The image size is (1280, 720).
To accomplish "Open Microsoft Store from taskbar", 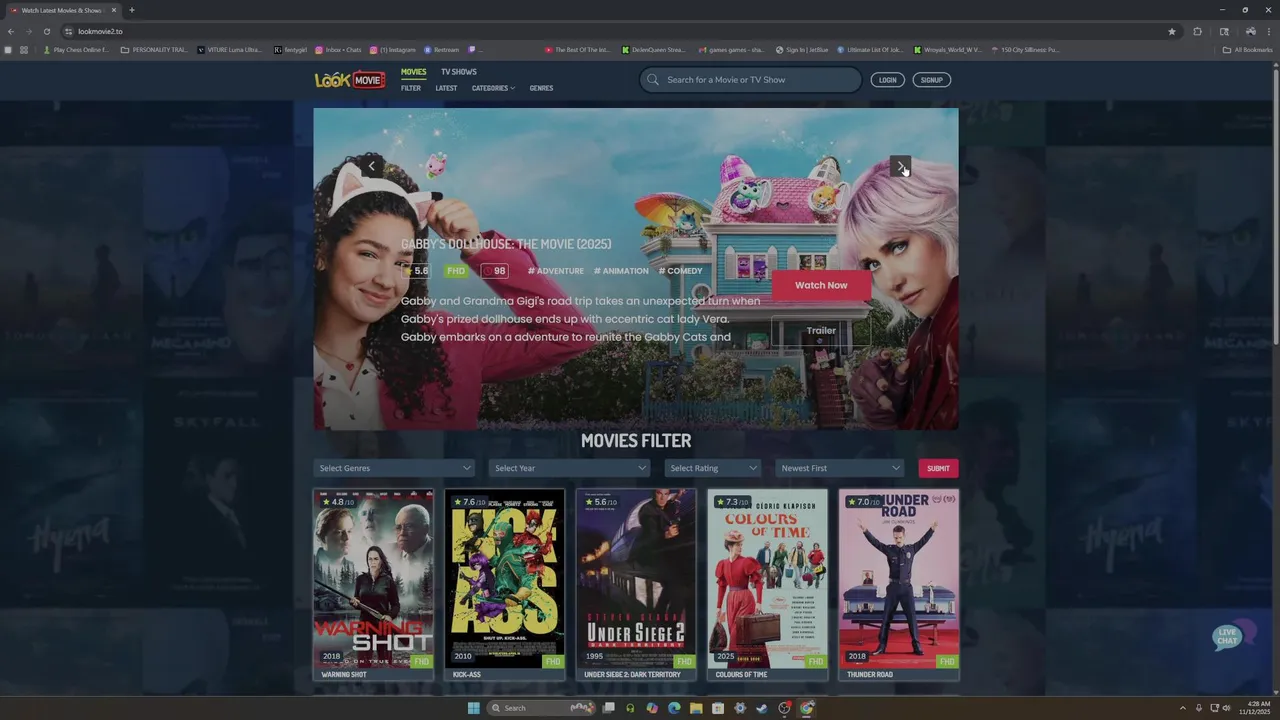I will pyautogui.click(x=718, y=708).
